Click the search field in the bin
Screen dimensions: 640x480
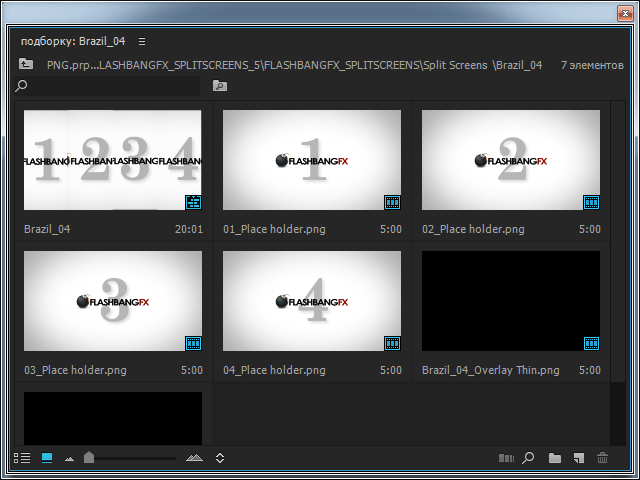[x=107, y=86]
